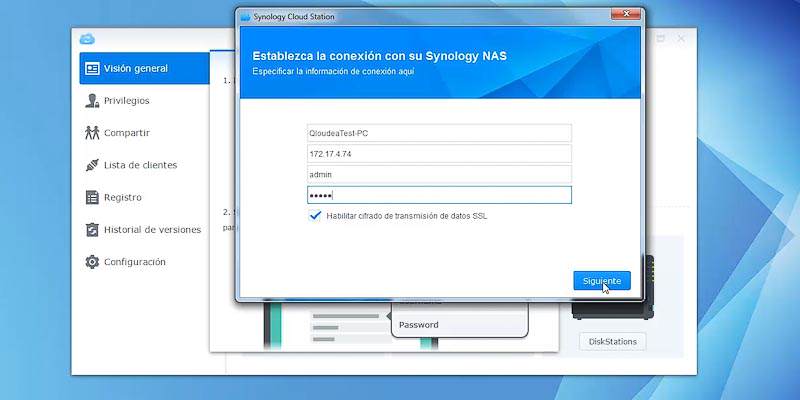Screen dimensions: 800x400
Task: Click the username field admin
Action: [x=439, y=174]
